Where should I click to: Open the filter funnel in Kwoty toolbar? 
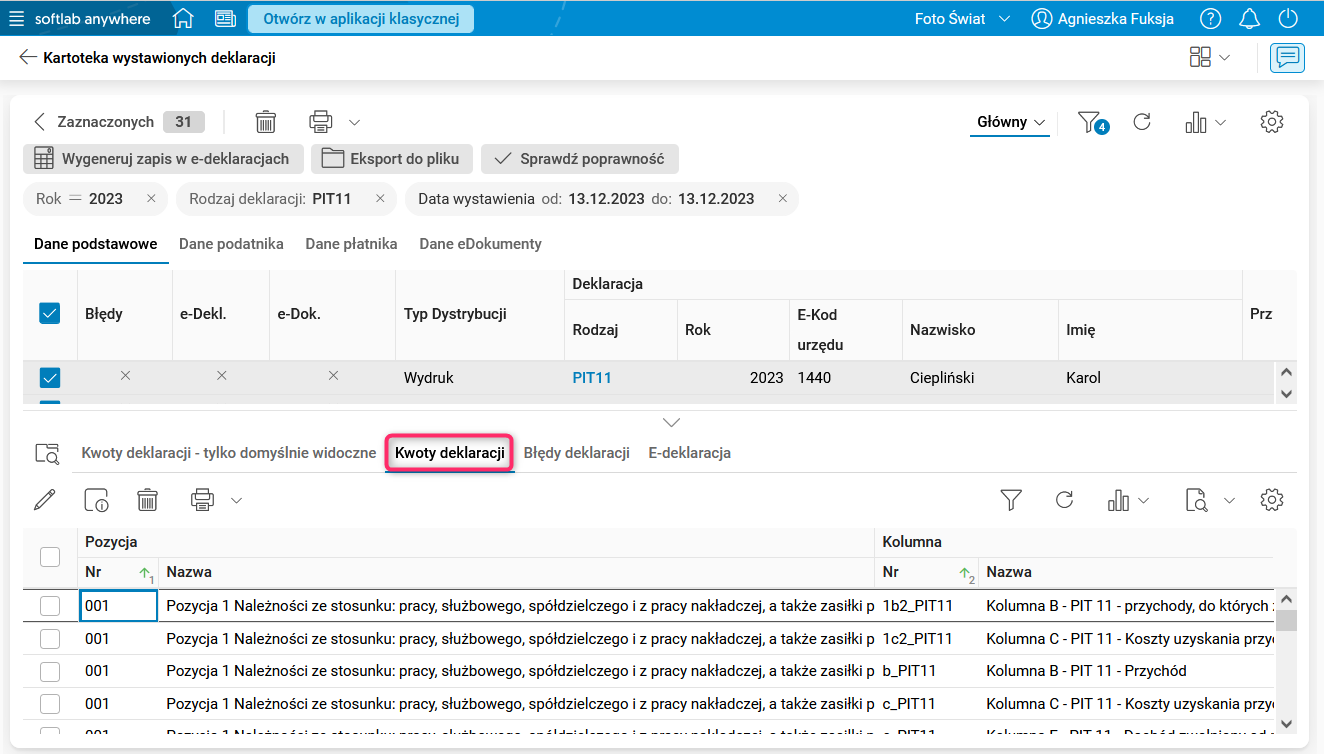coord(1011,500)
